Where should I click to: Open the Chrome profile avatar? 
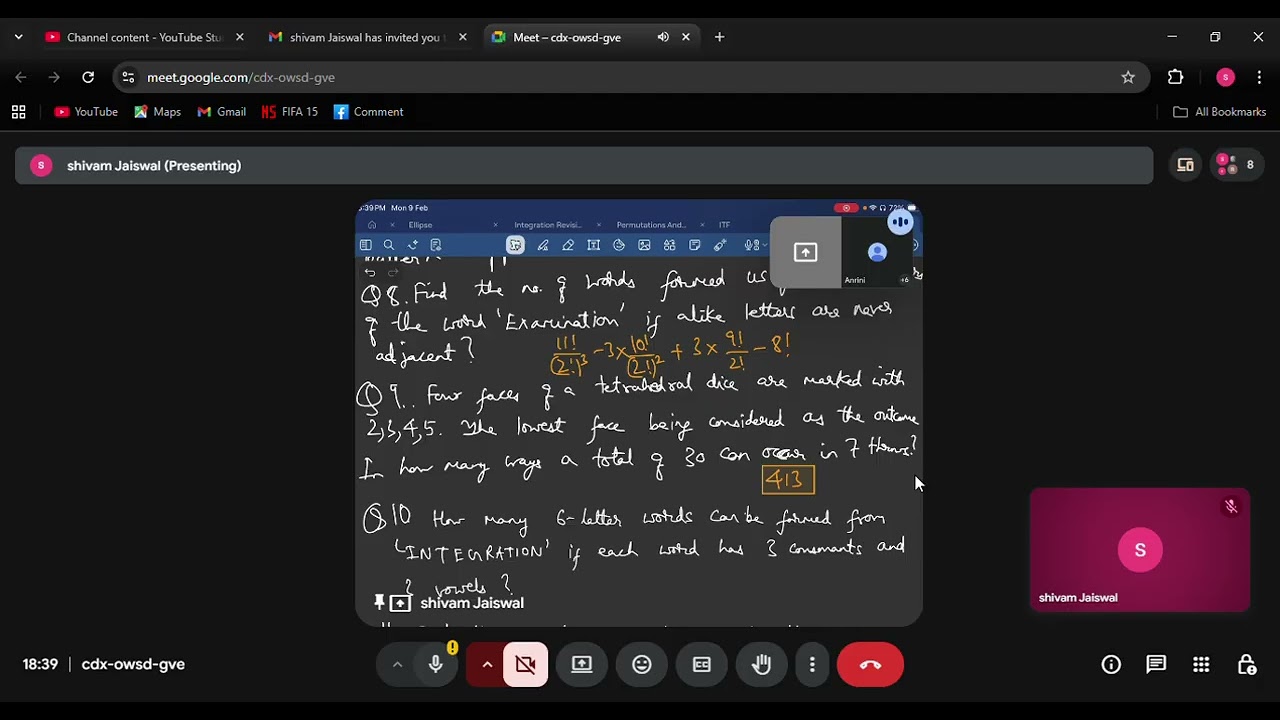pos(1225,77)
